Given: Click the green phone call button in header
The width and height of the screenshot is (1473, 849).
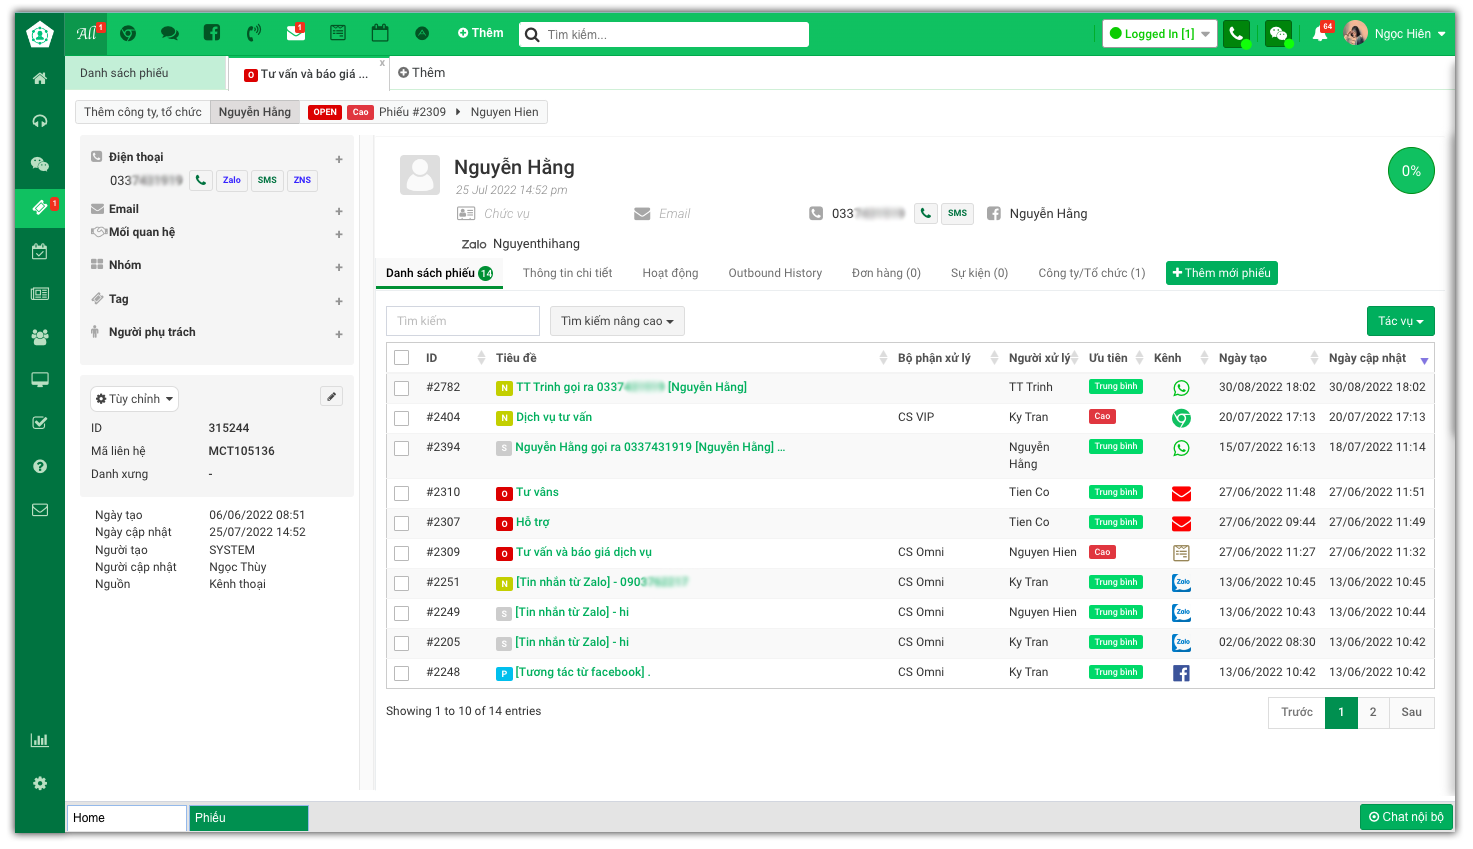Looking at the screenshot, I should 1236,34.
